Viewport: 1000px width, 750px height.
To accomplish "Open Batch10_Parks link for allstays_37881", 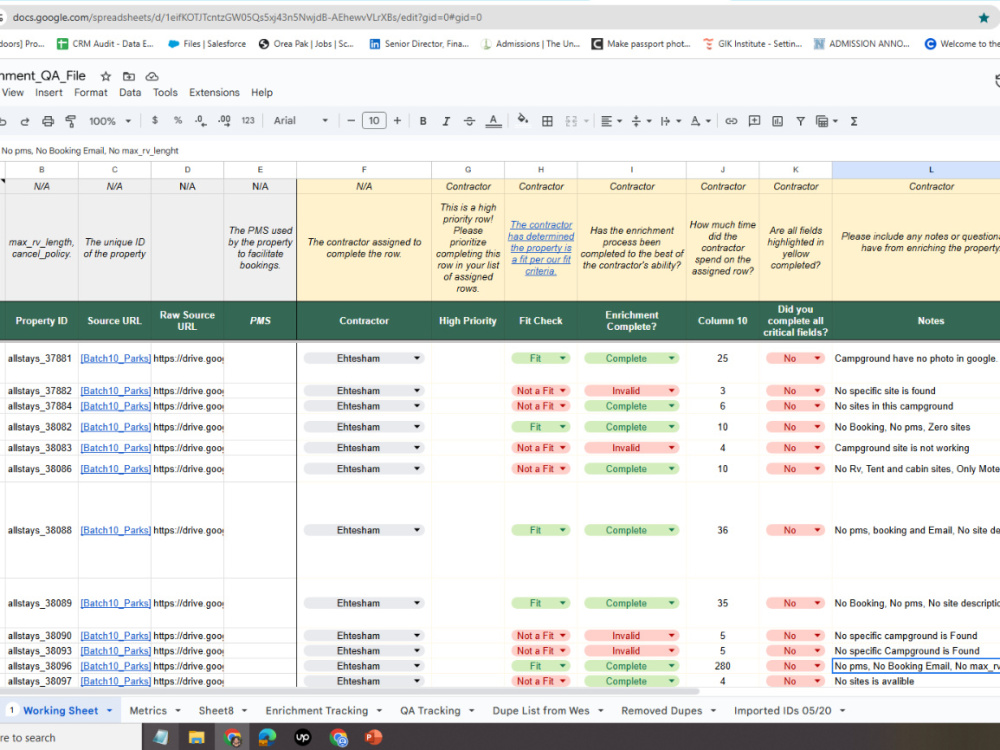I will click(x=115, y=358).
